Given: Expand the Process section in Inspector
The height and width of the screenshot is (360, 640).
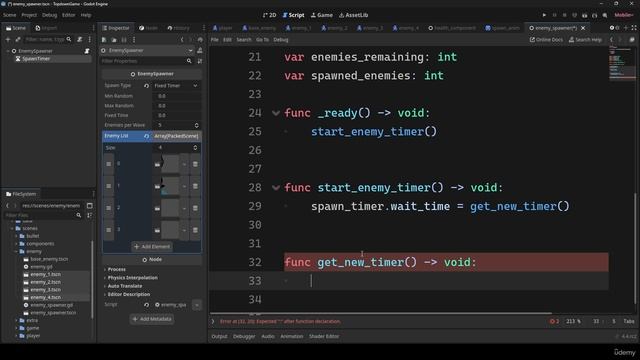Looking at the screenshot, I should pyautogui.click(x=115, y=269).
